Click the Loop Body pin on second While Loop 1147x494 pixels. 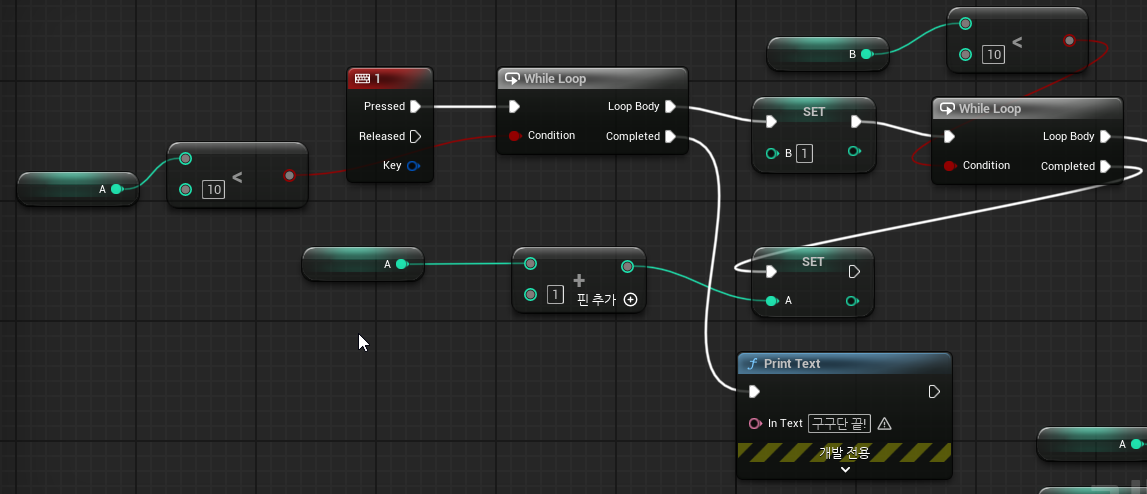[x=1105, y=136]
